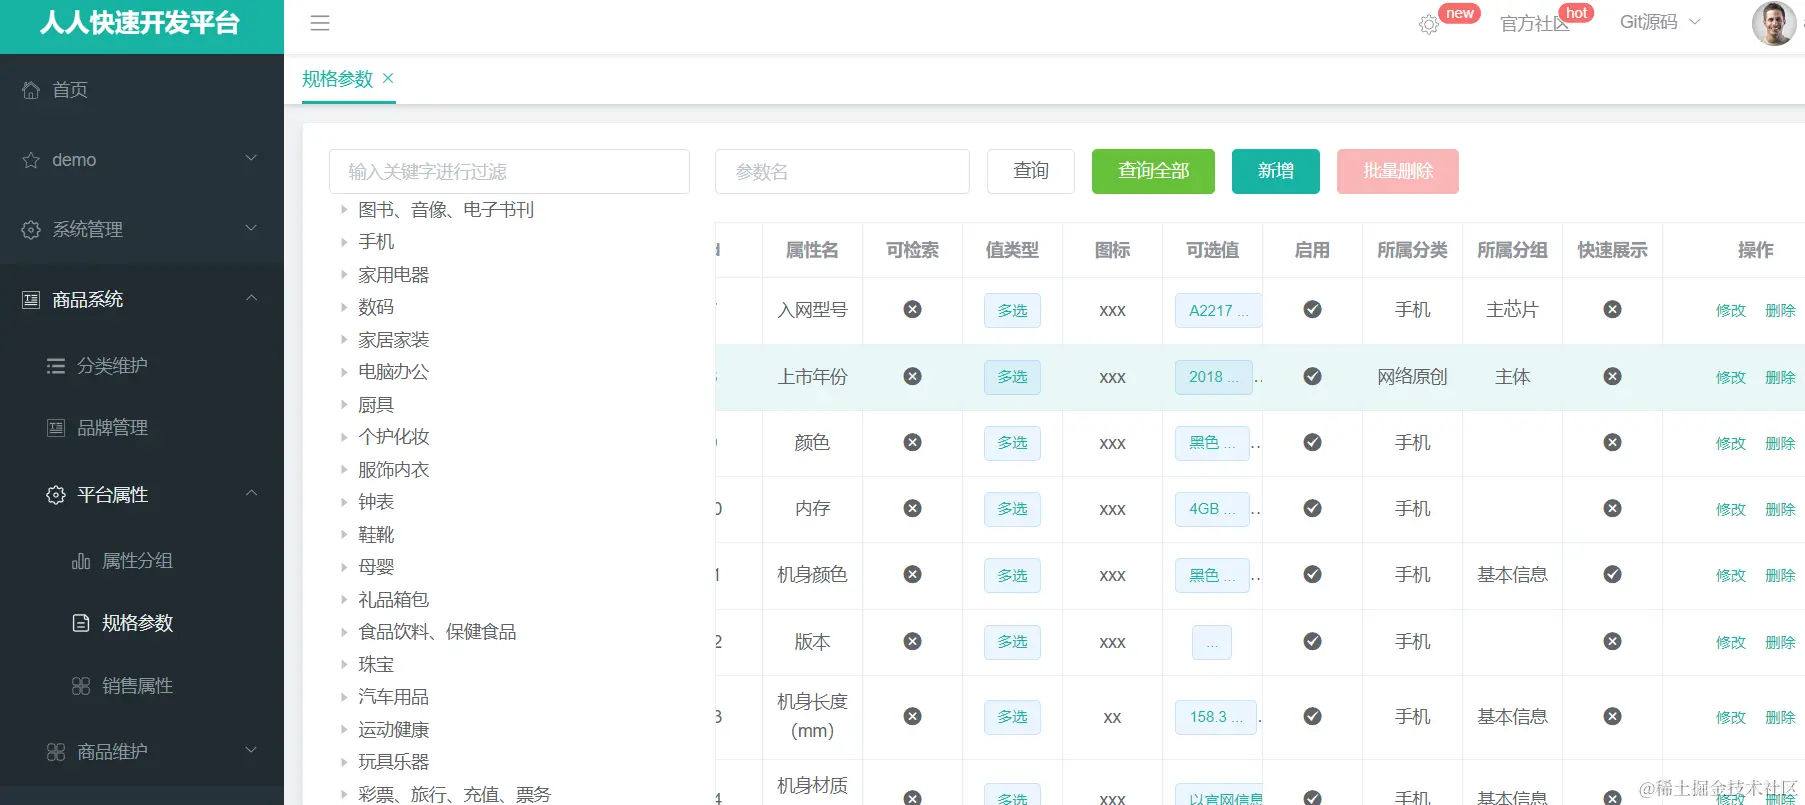Open the Git源码 dropdown
1805x805 pixels.
(1660, 22)
